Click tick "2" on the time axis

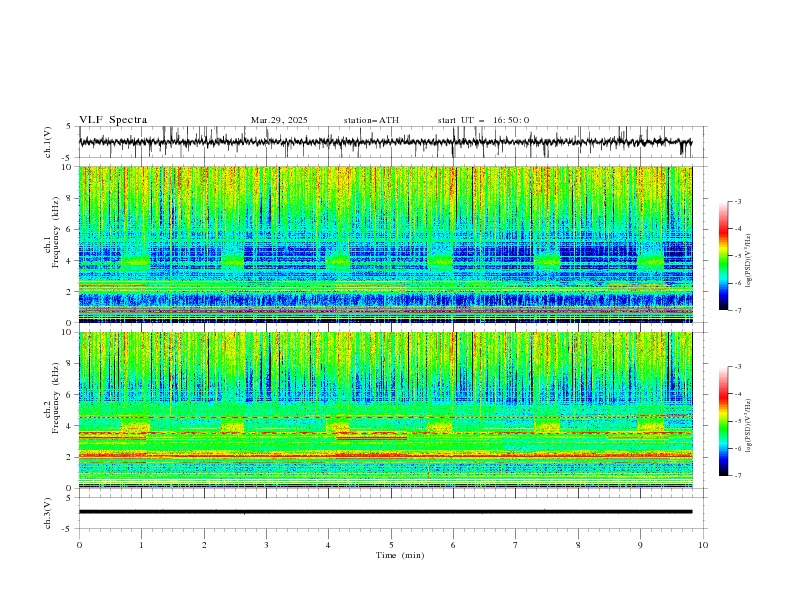tap(204, 545)
